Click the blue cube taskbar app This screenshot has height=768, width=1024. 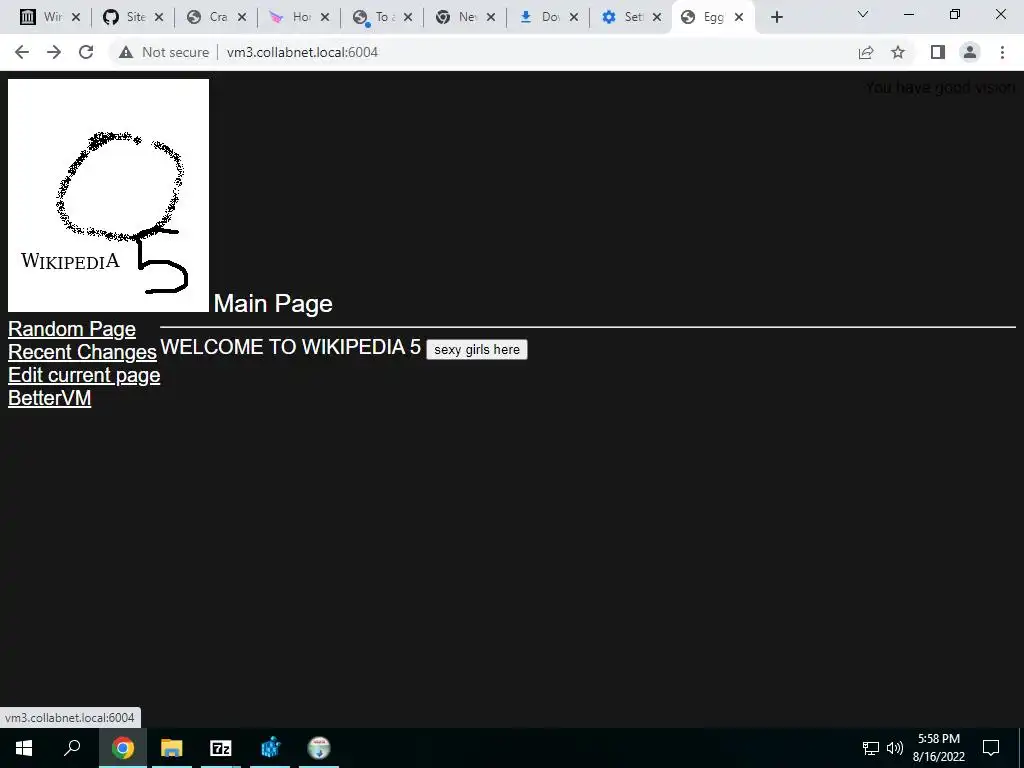tap(270, 748)
